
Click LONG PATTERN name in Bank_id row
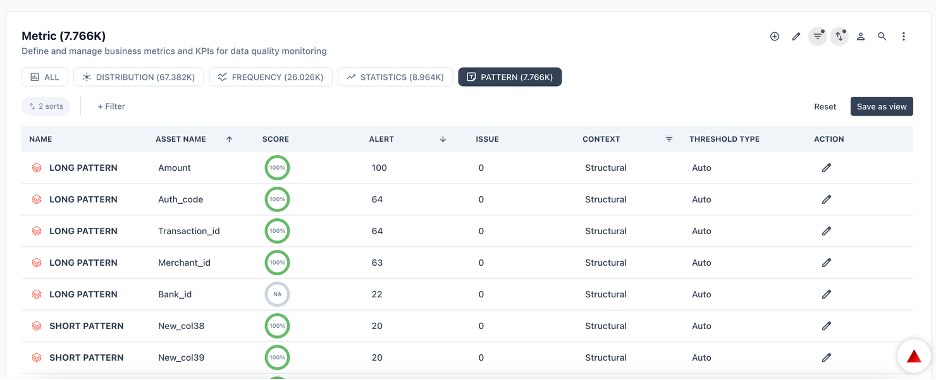click(x=84, y=294)
